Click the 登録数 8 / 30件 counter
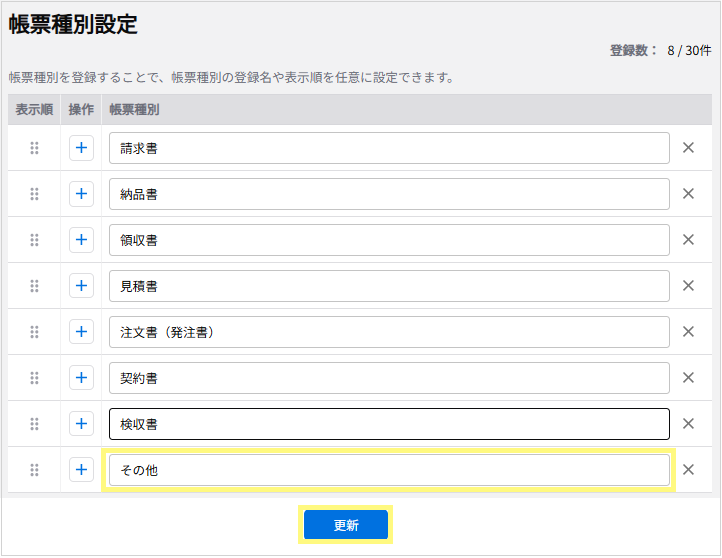Screen dimensions: 722x558 660,50
